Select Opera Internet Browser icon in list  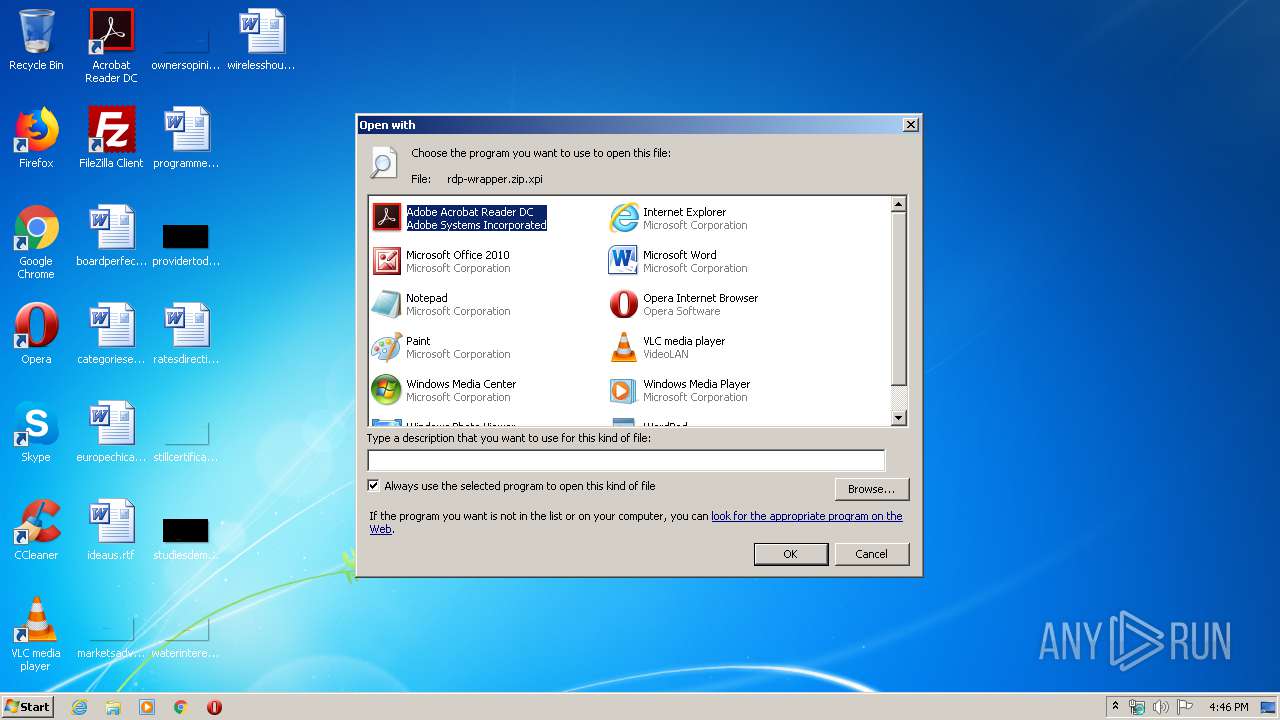point(624,303)
